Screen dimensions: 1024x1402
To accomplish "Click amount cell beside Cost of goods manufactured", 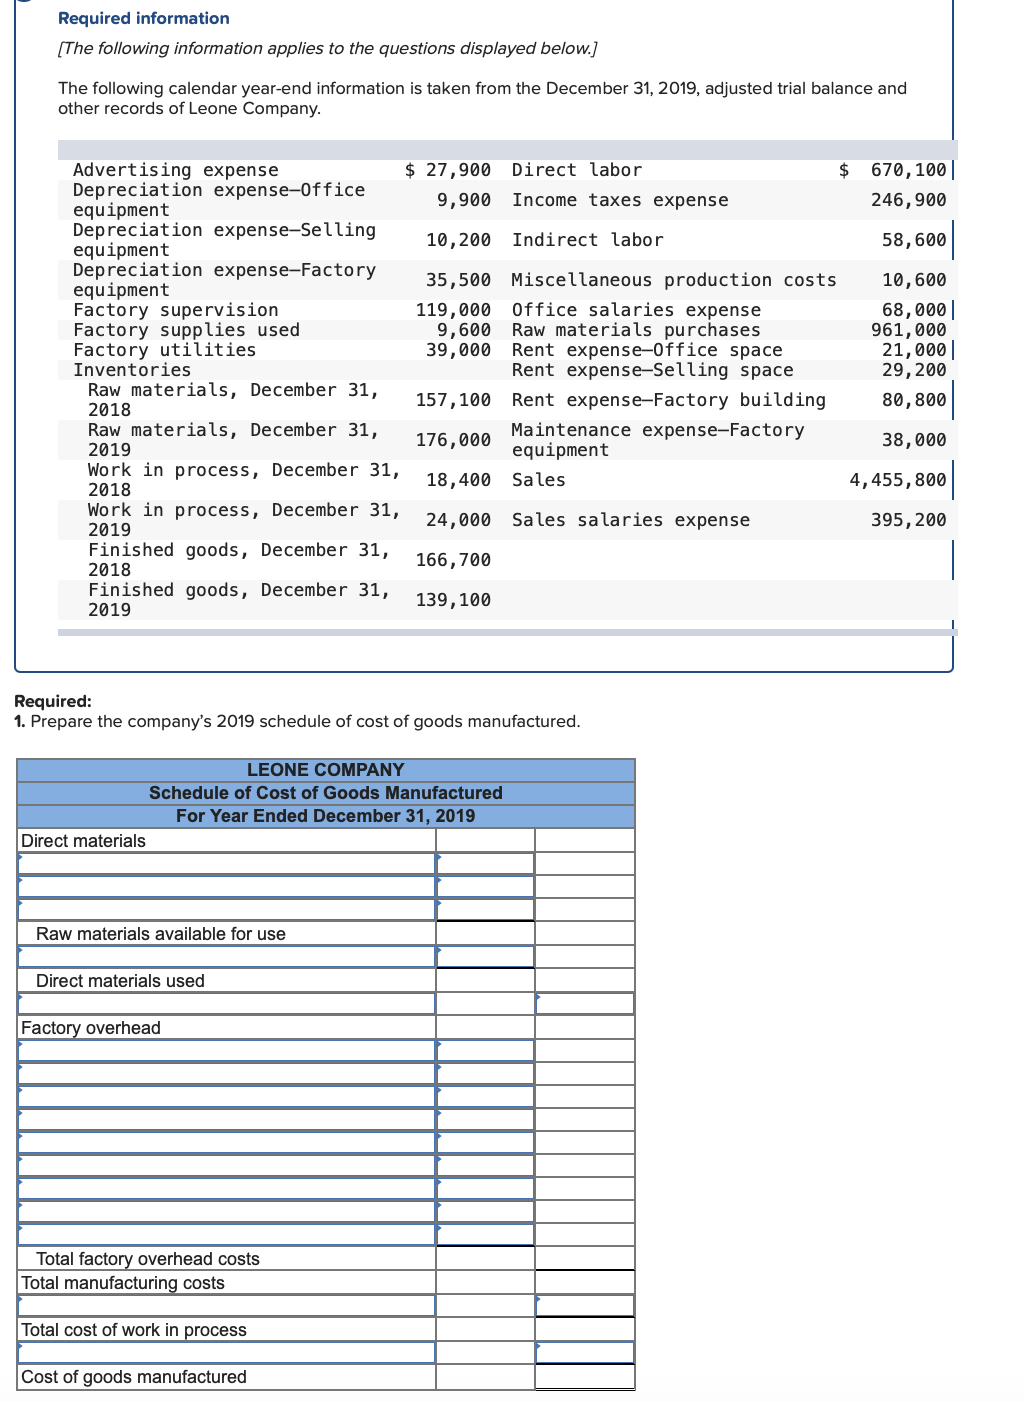I will pos(585,1376).
